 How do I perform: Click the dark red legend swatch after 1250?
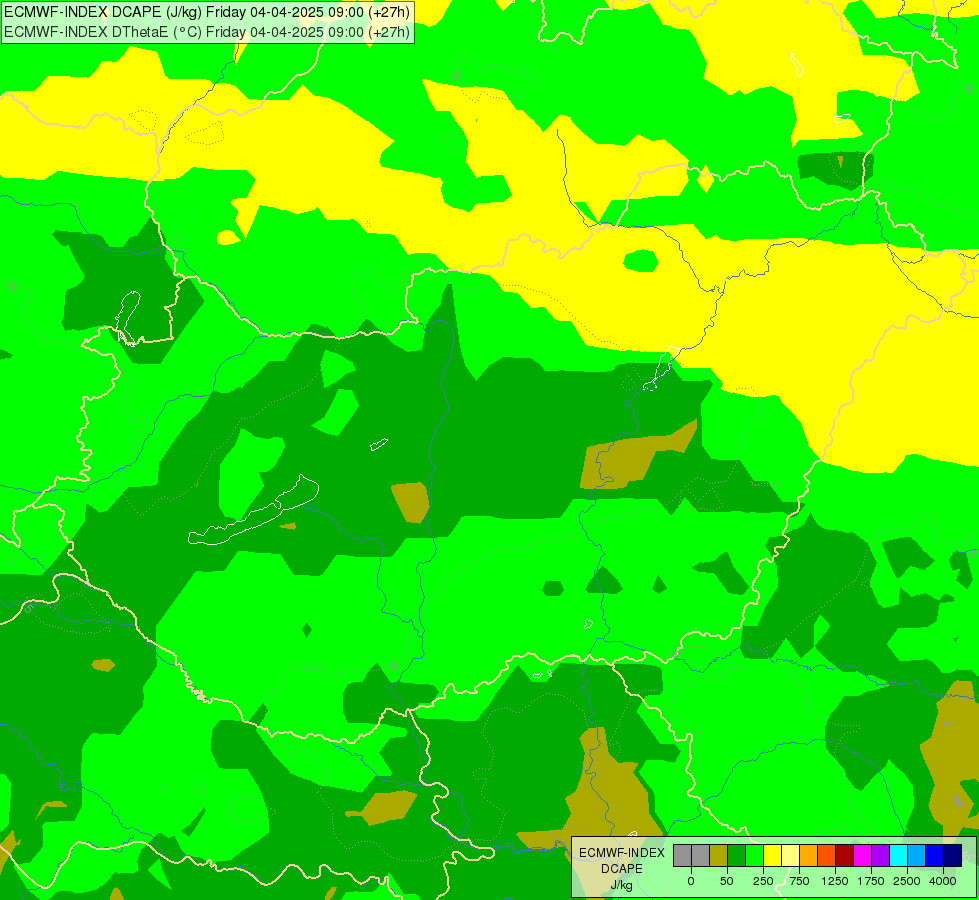(x=844, y=856)
